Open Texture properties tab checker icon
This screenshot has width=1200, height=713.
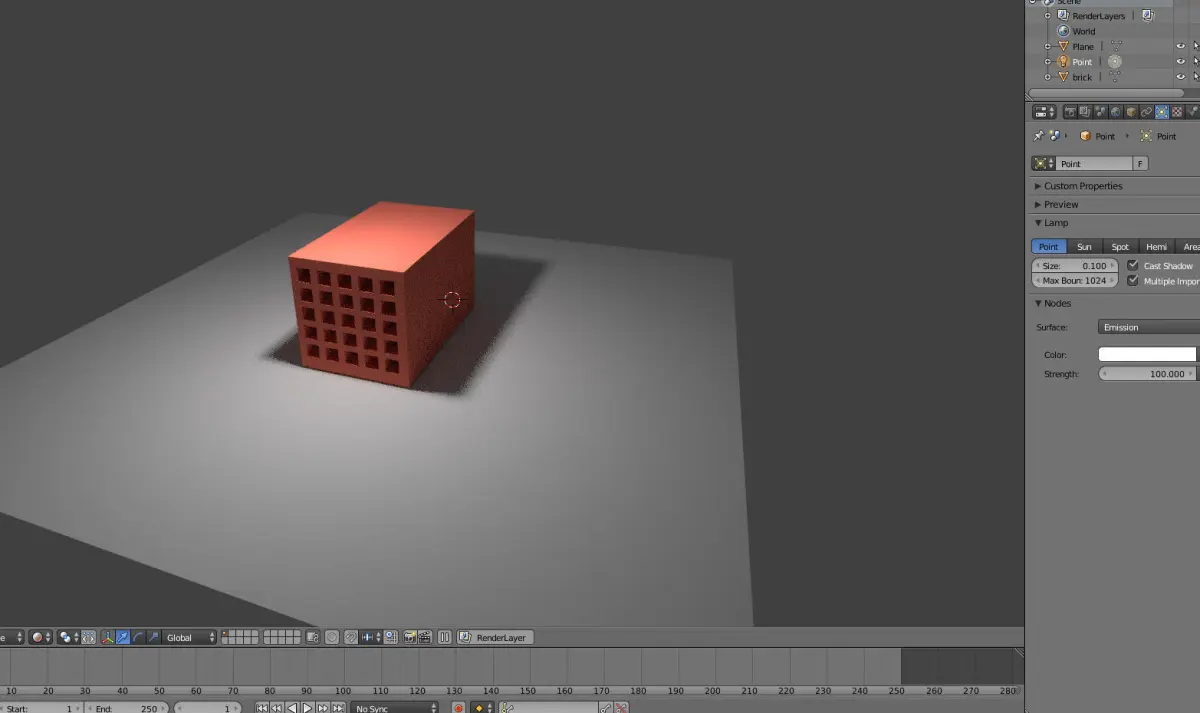tap(1177, 112)
